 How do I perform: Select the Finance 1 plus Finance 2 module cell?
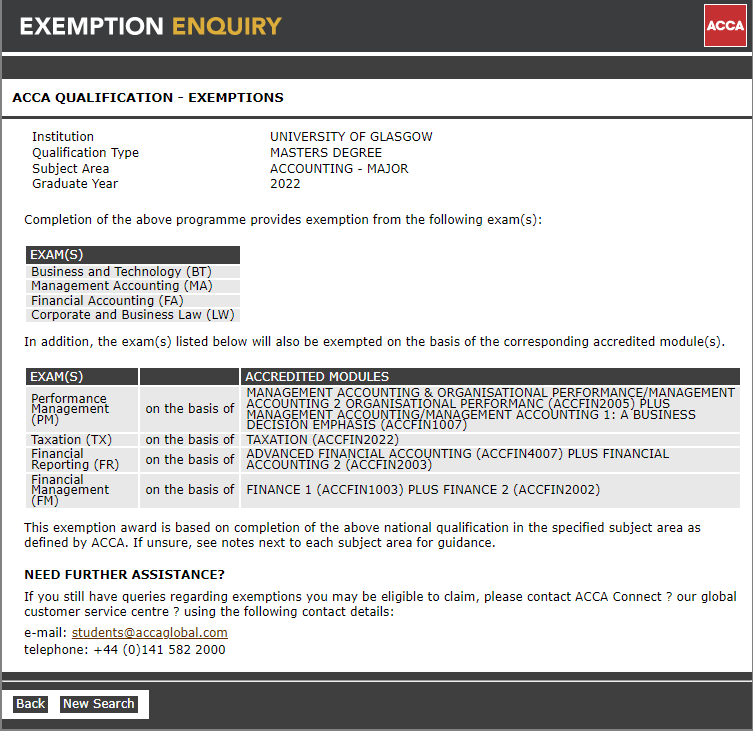424,490
